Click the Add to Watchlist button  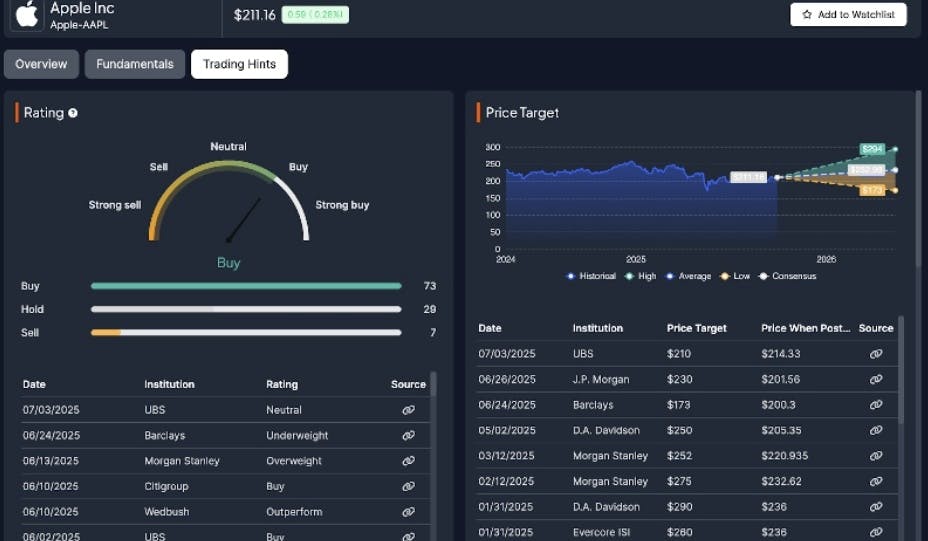click(848, 14)
